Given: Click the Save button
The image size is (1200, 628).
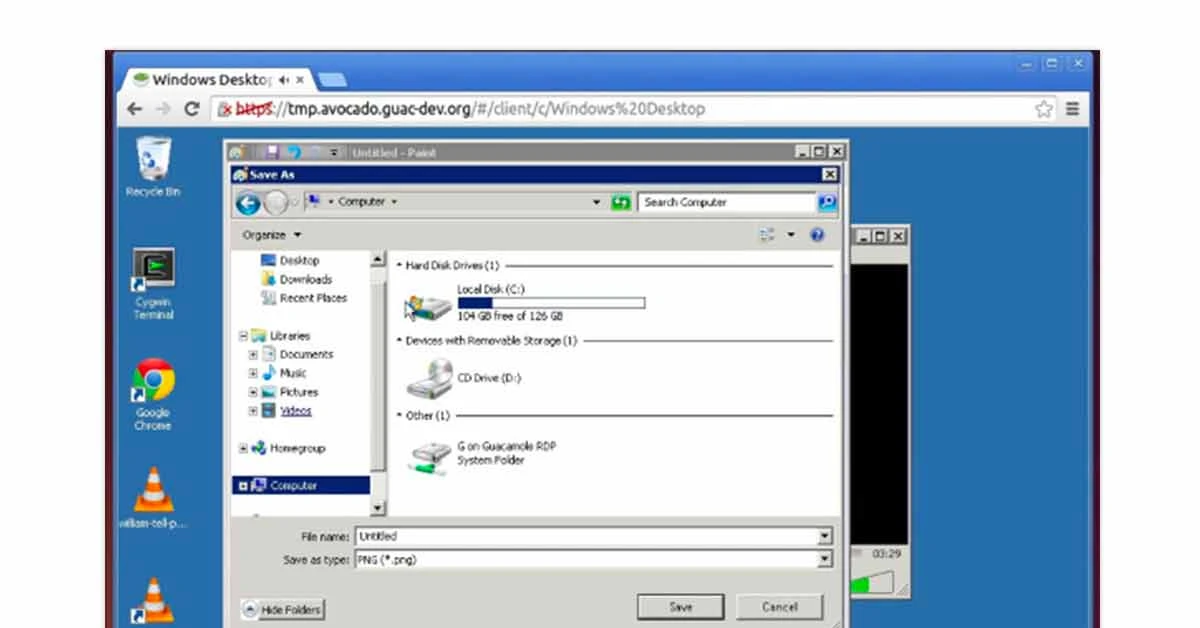Looking at the screenshot, I should tap(680, 606).
